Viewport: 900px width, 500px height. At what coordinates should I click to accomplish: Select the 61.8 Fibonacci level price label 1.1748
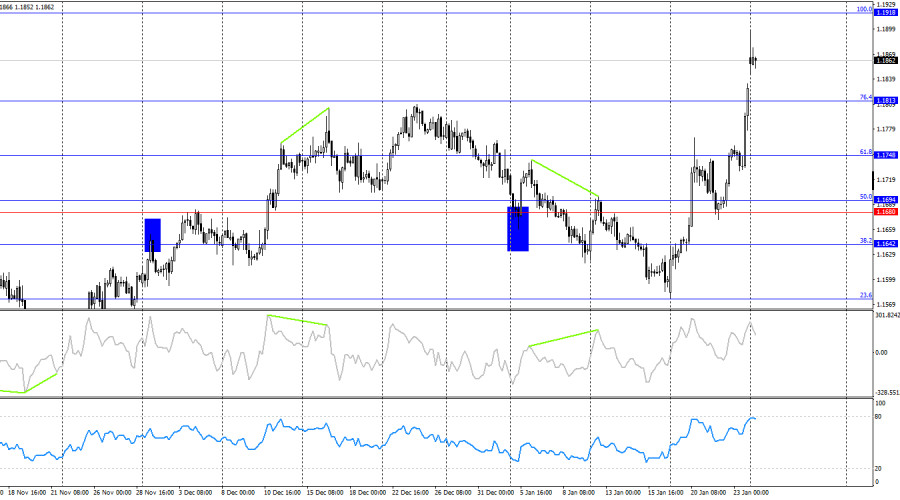click(885, 155)
